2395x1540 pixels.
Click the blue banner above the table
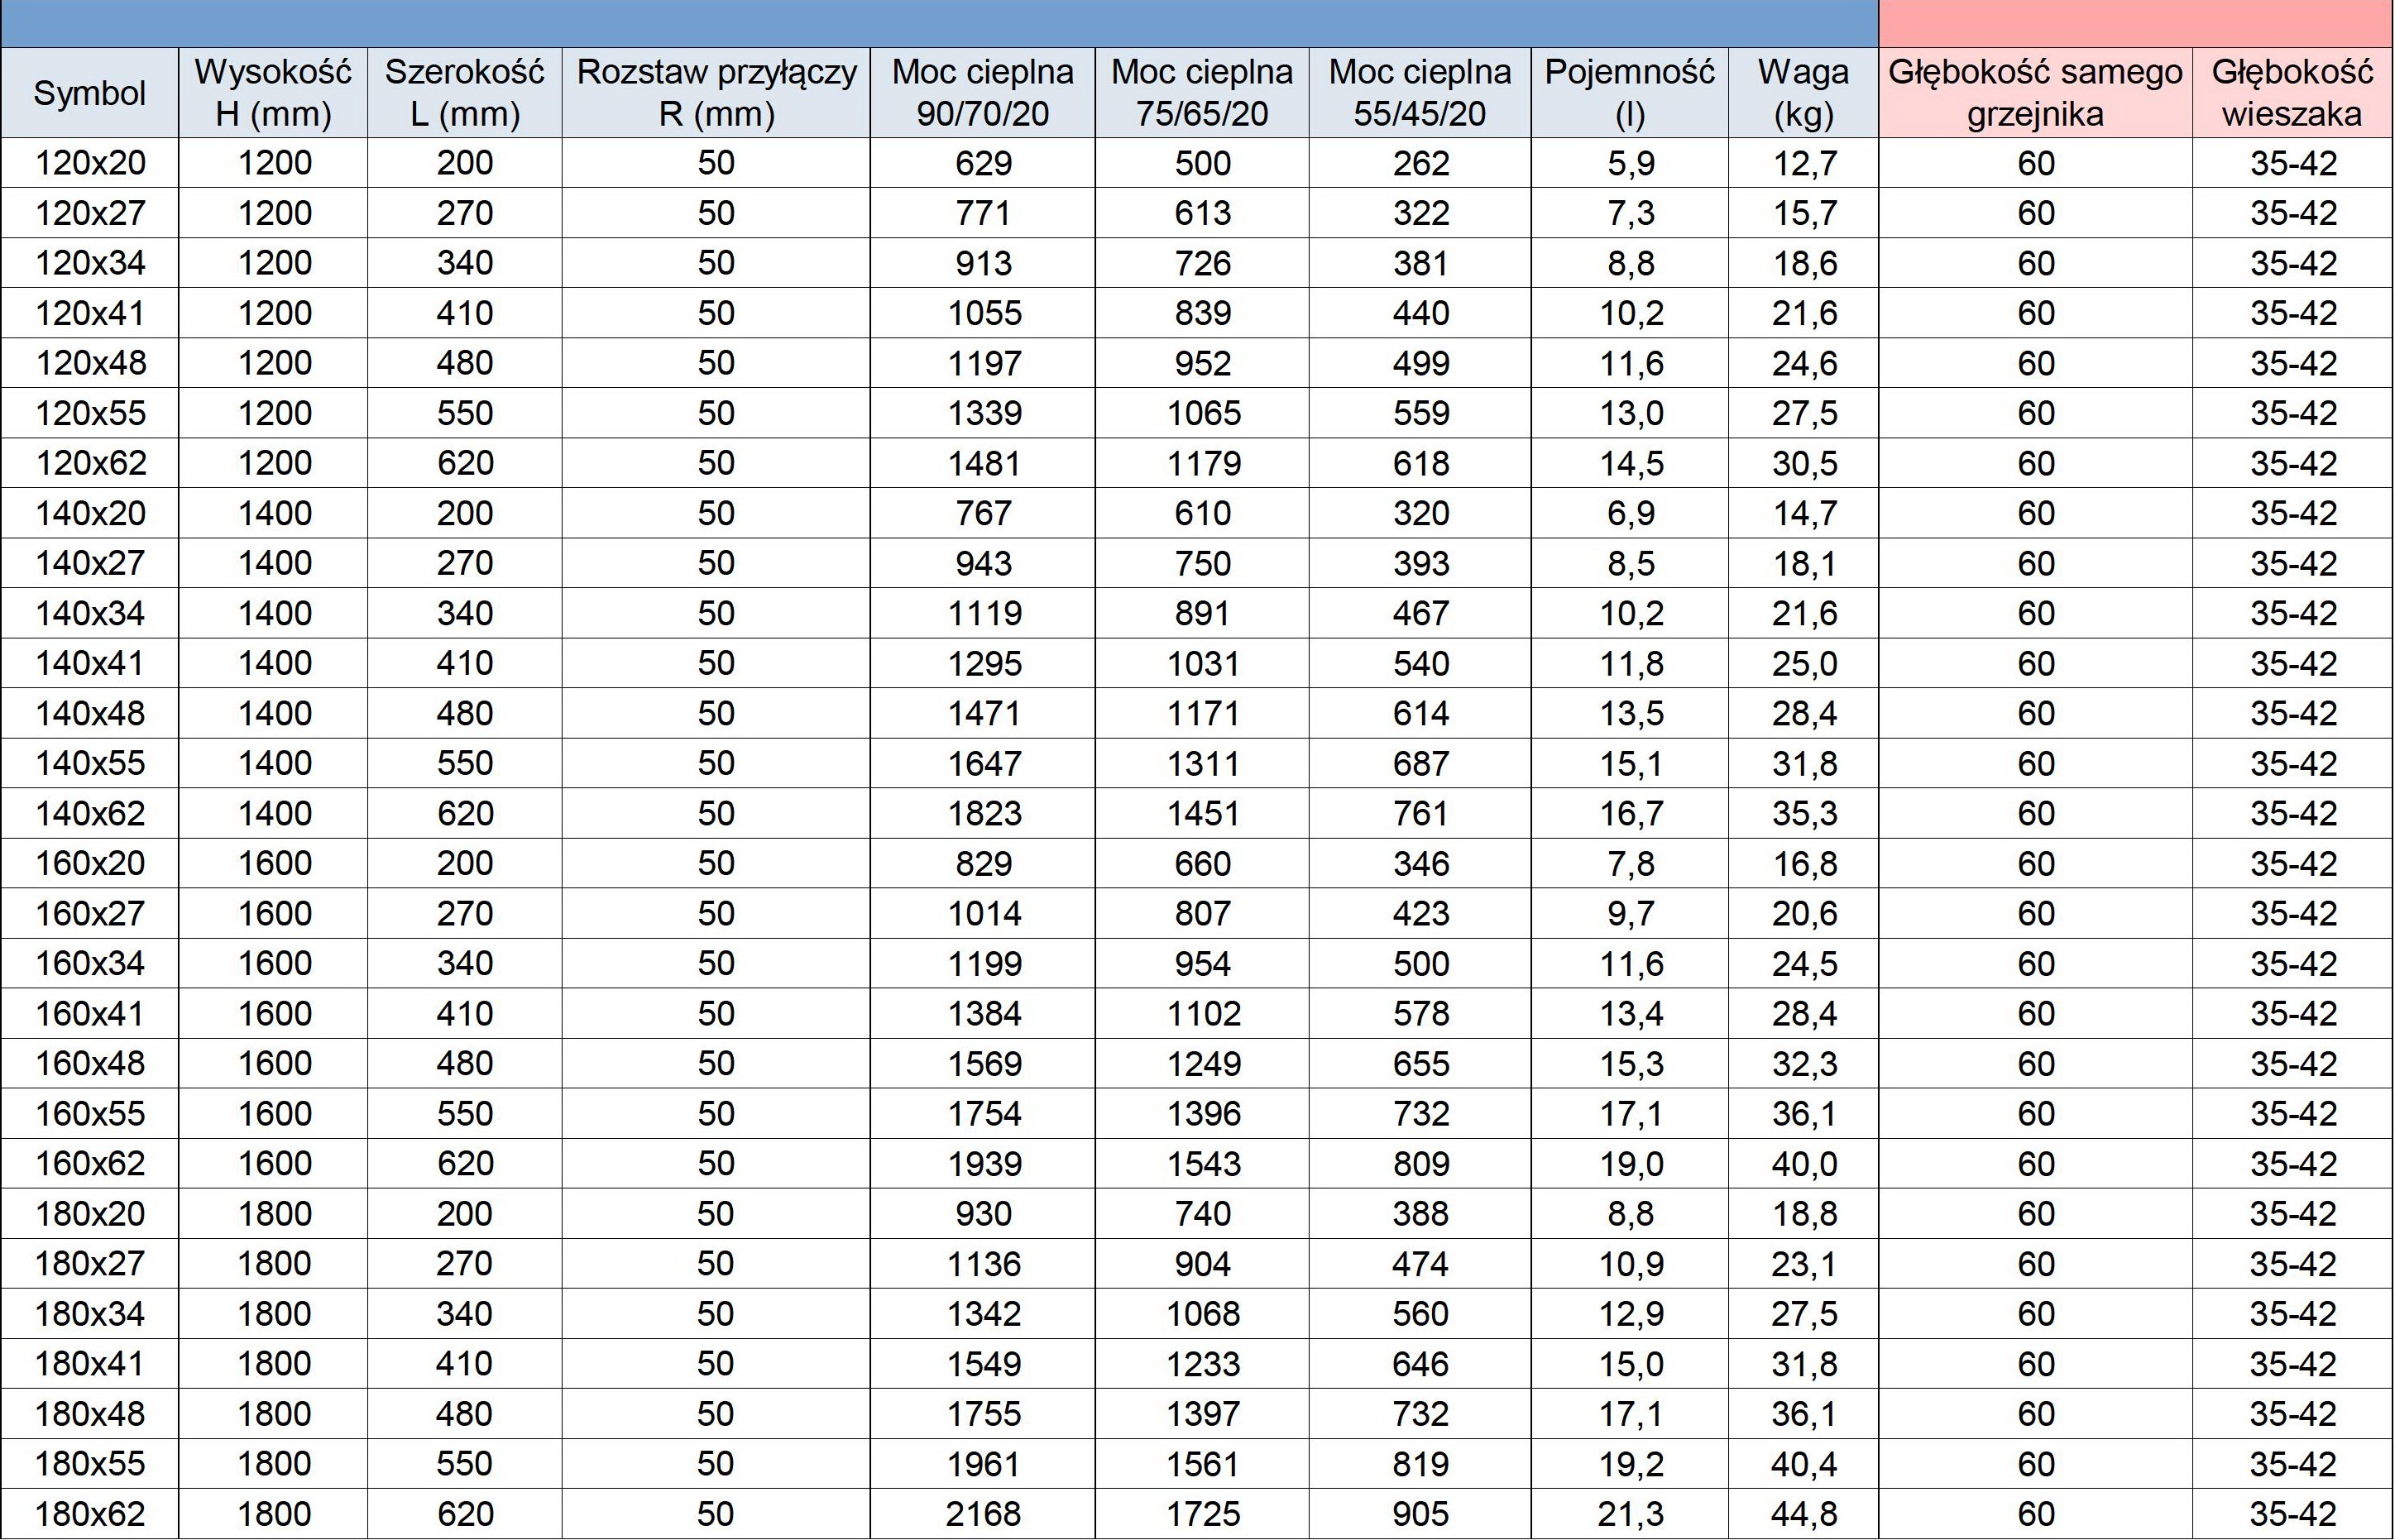coord(940,23)
